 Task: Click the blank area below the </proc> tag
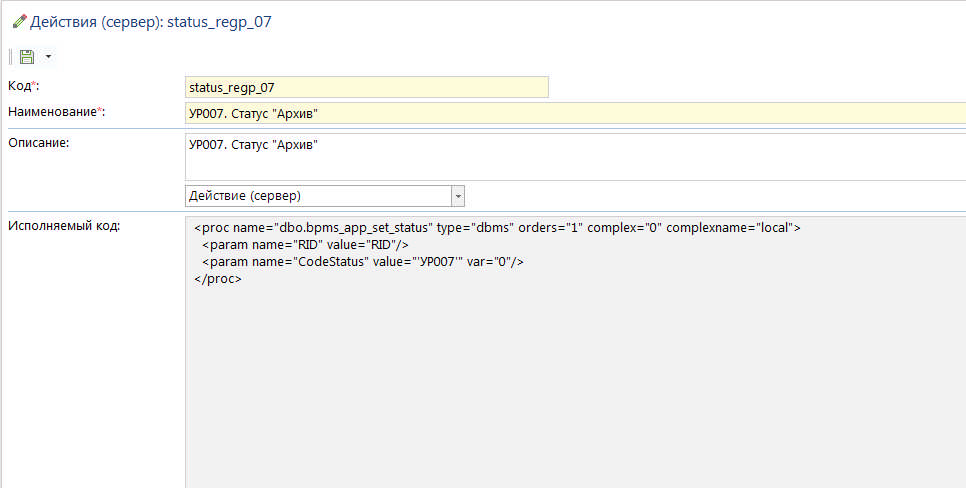pos(575,380)
